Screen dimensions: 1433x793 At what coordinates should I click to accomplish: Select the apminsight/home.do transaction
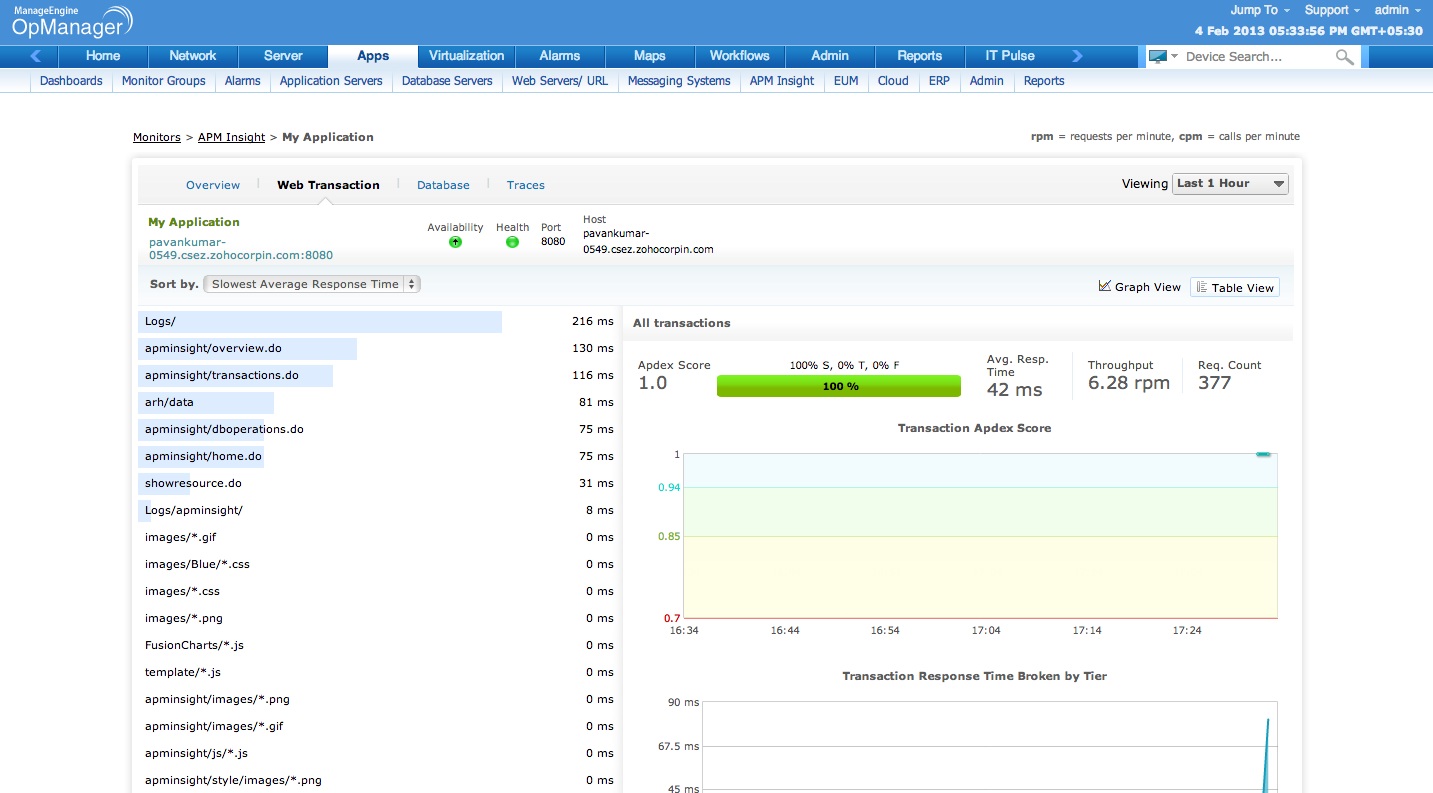coord(378,456)
